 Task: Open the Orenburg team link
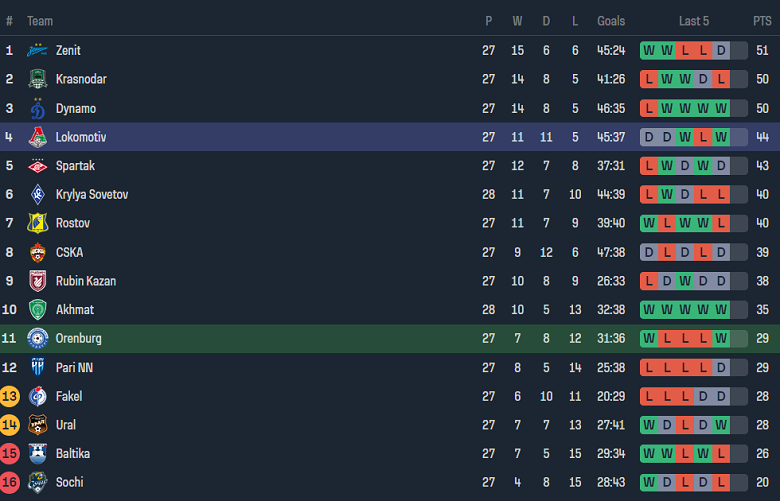pyautogui.click(x=78, y=339)
